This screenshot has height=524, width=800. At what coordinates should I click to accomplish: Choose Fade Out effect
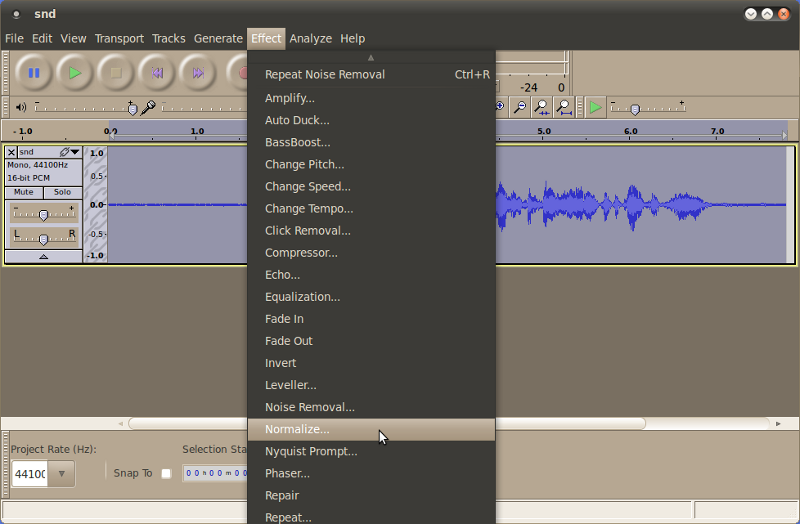[371, 341]
